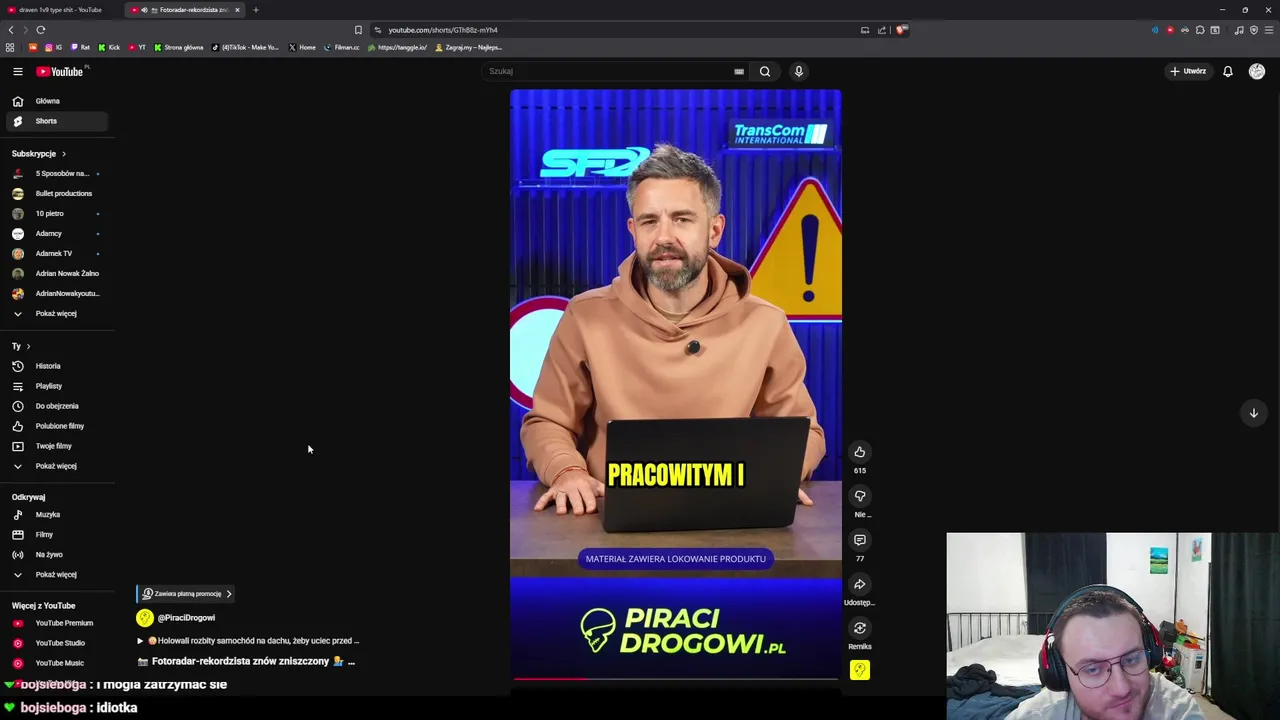Screen dimensions: 1280x720
Task: Open YouTube notifications bell
Action: tap(1228, 71)
